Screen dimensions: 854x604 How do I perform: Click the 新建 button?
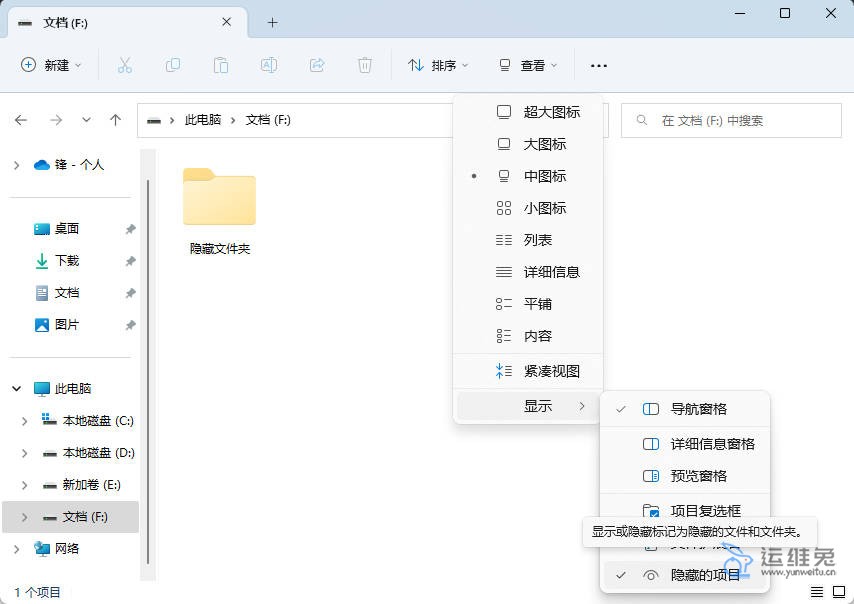click(51, 65)
